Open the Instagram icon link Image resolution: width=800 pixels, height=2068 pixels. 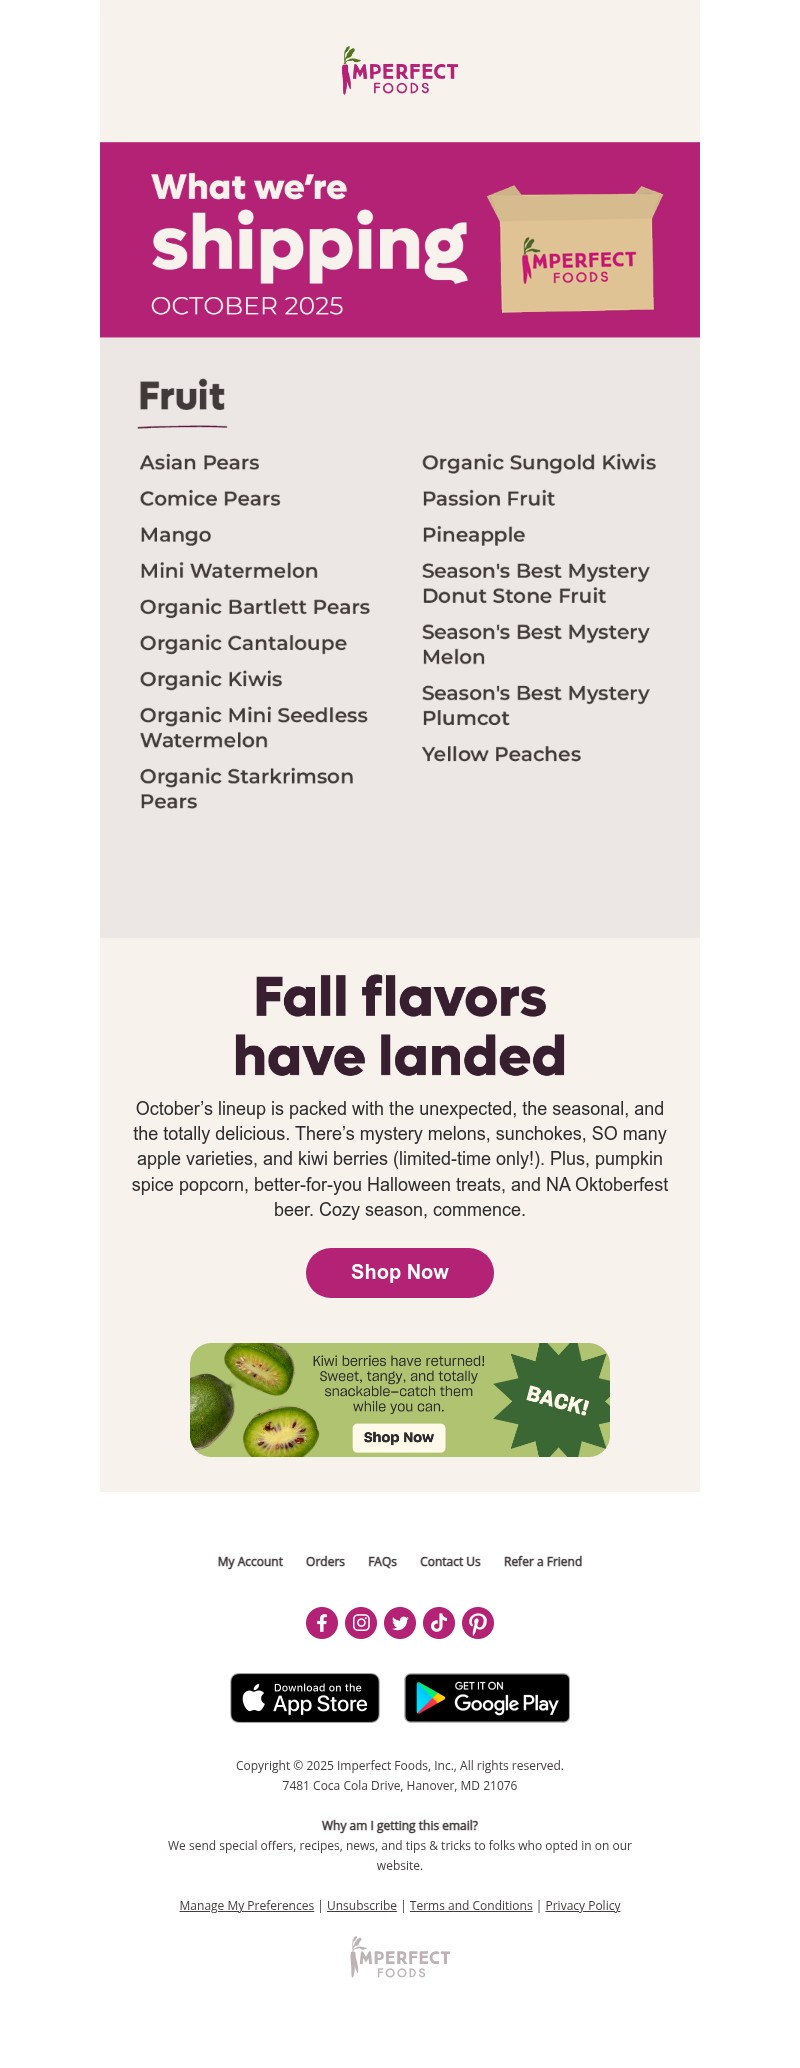pos(361,1622)
